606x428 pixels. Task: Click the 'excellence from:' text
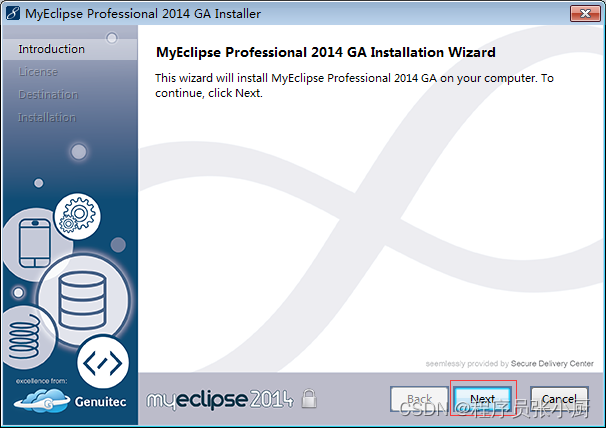point(41,381)
